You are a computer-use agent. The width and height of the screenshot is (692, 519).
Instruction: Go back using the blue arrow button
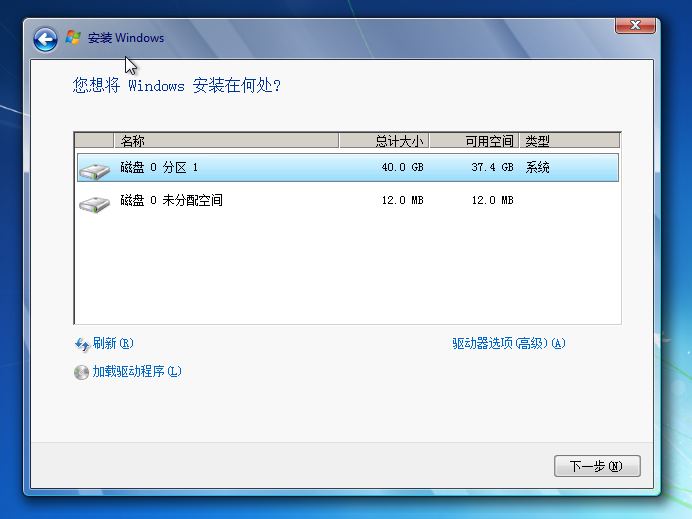coord(45,40)
